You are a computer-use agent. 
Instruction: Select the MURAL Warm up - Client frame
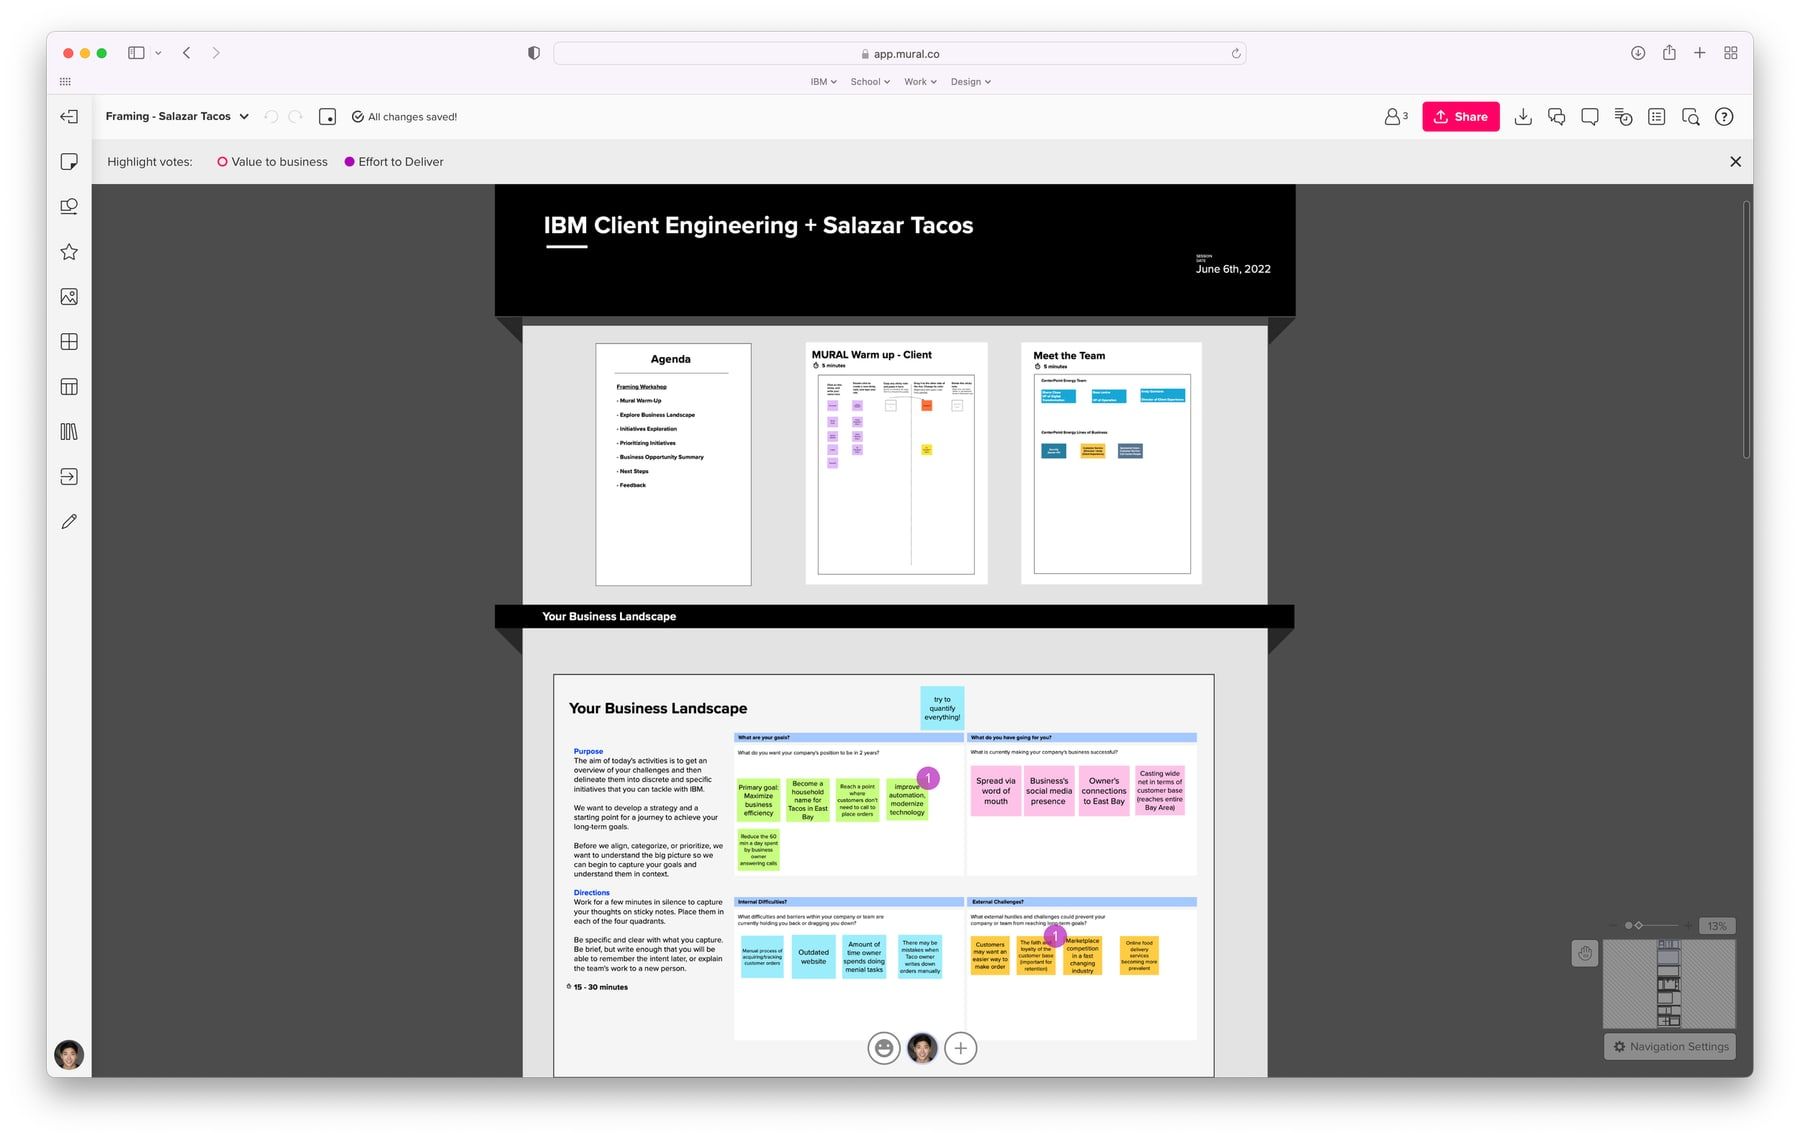pyautogui.click(x=896, y=463)
